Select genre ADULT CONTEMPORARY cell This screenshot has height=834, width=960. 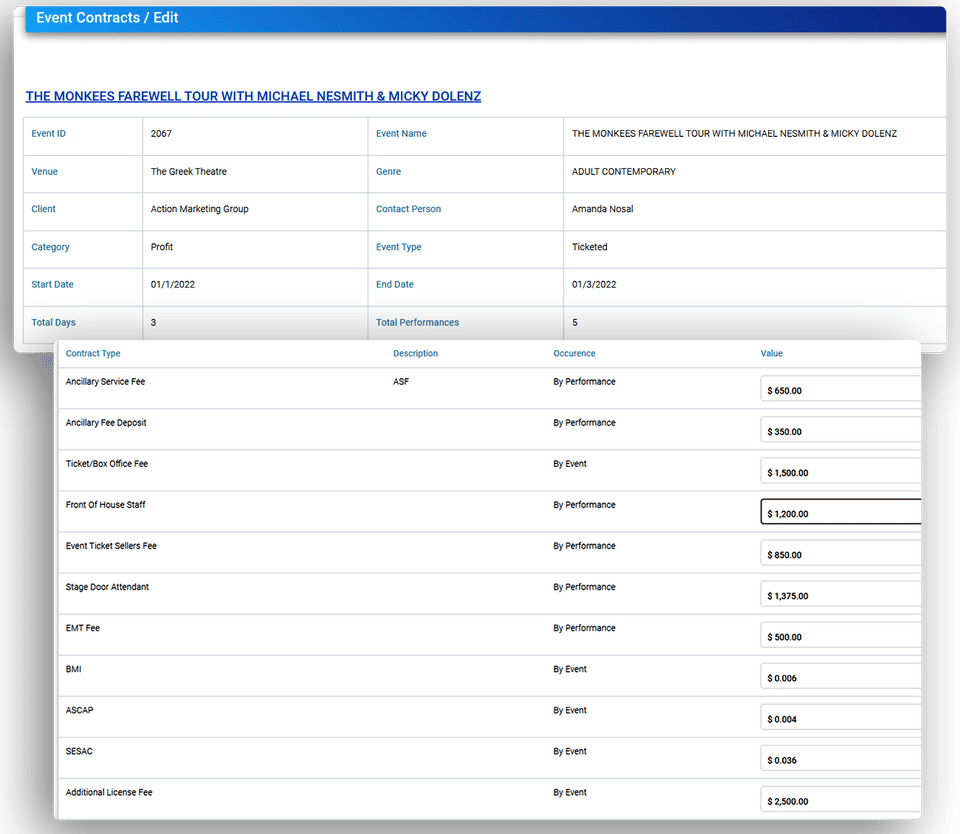[624, 171]
